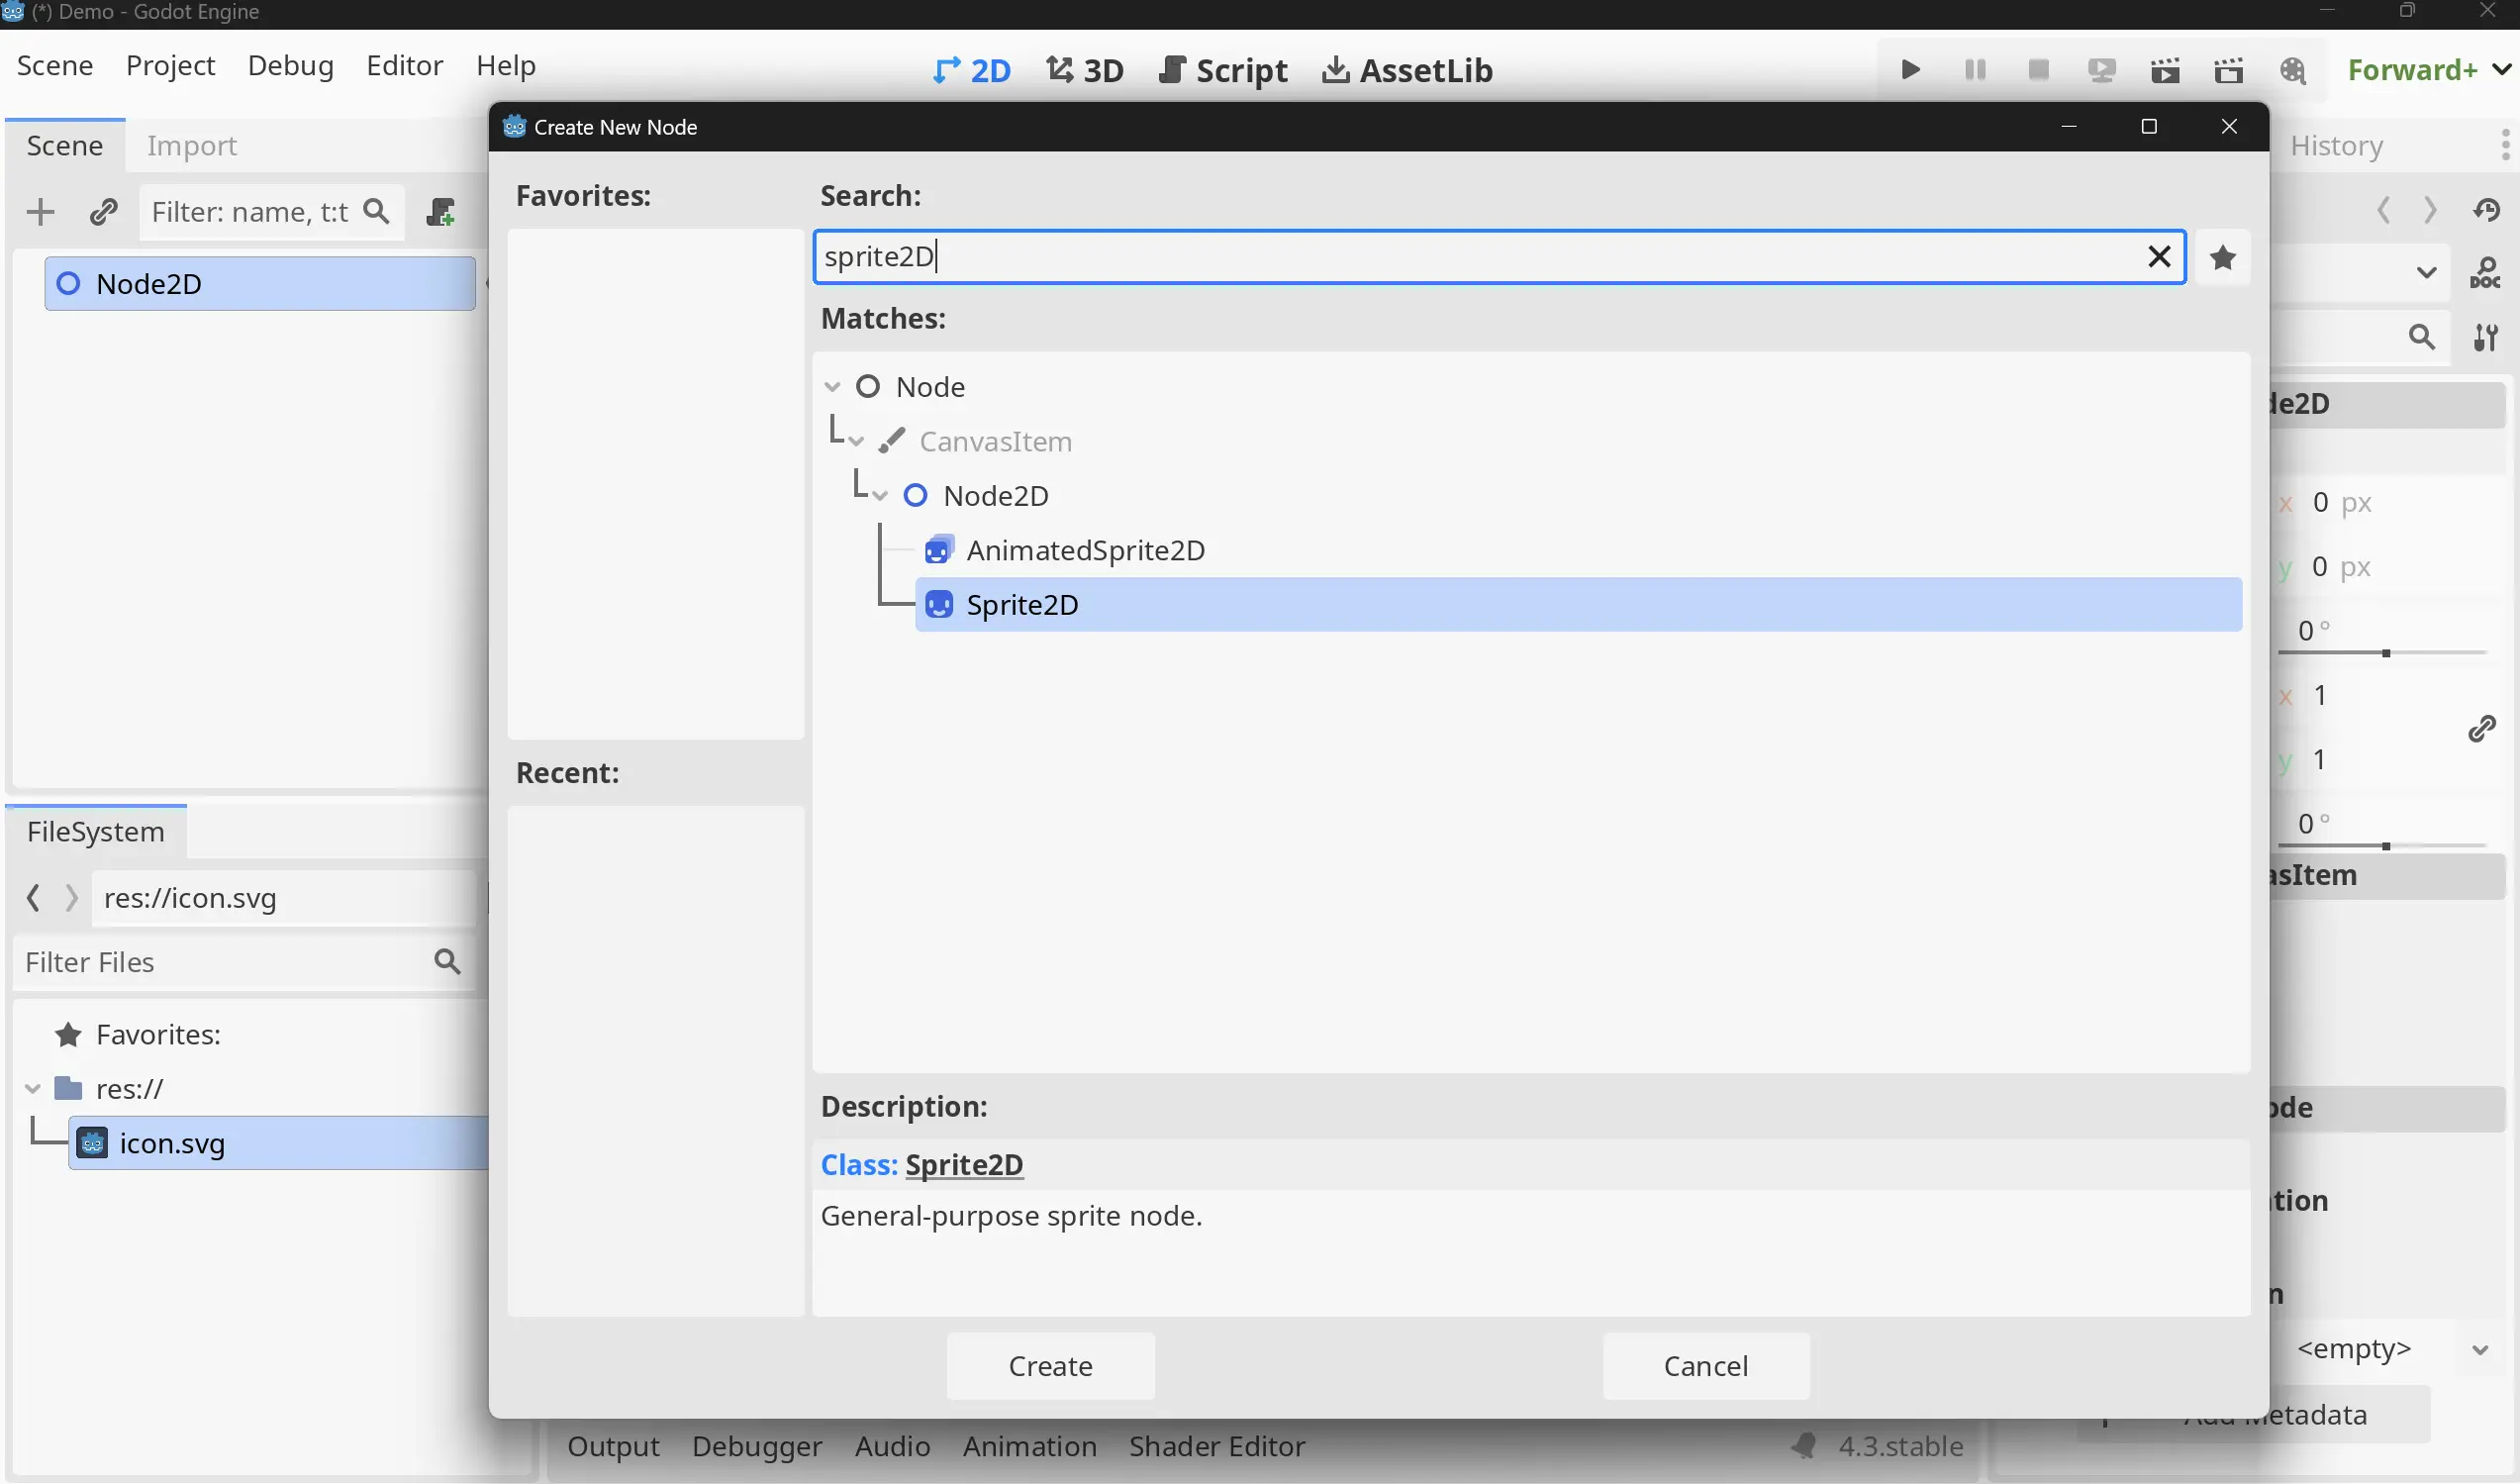The width and height of the screenshot is (2520, 1484).
Task: Run remote debug icon in toolbar
Action: [2102, 70]
